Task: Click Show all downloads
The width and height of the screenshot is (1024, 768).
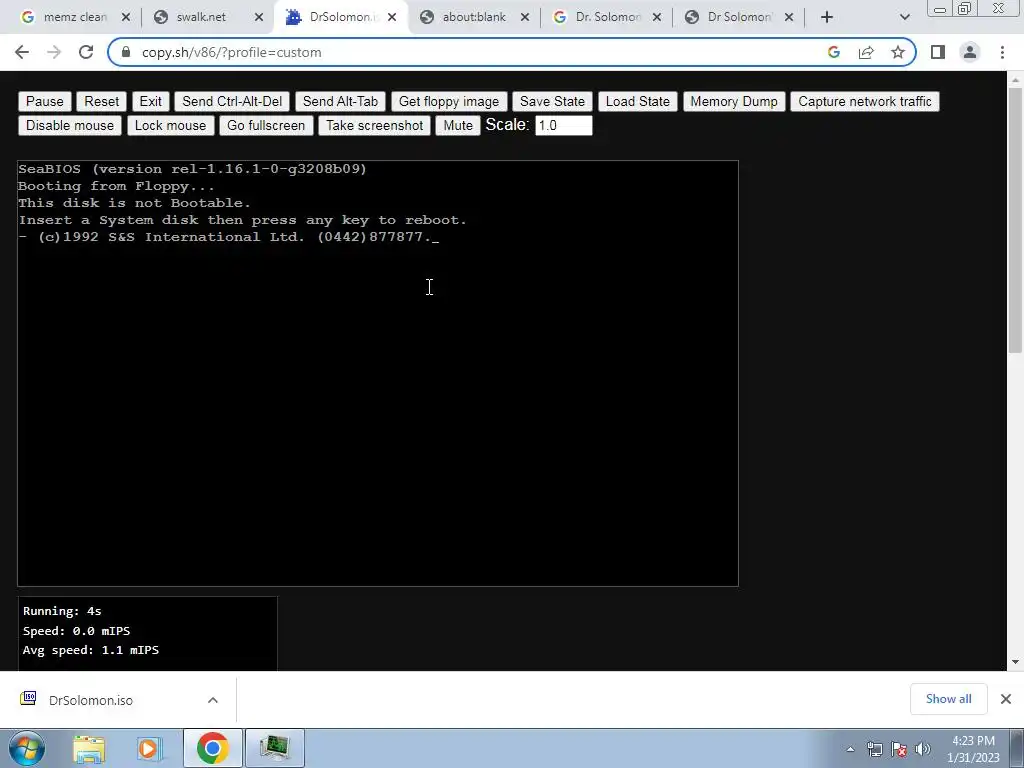Action: [x=948, y=699]
